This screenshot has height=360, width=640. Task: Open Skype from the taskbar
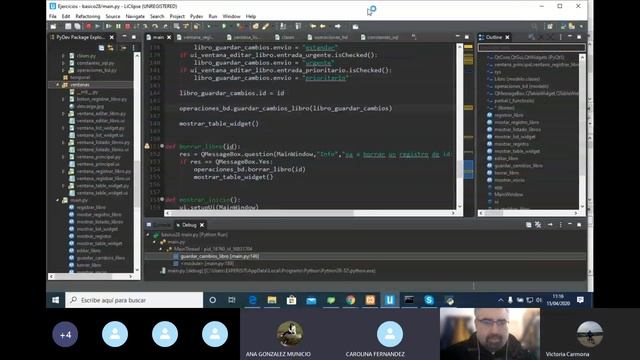[x=429, y=300]
